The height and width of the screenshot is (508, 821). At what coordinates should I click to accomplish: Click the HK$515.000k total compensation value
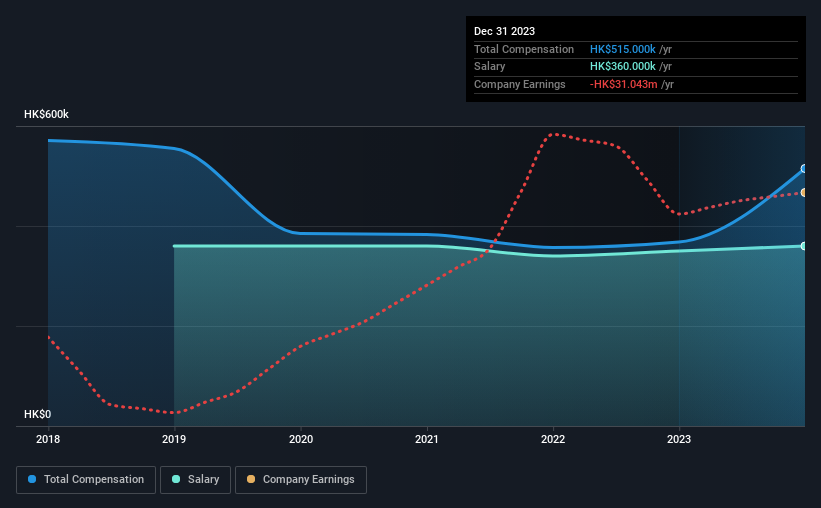point(623,49)
